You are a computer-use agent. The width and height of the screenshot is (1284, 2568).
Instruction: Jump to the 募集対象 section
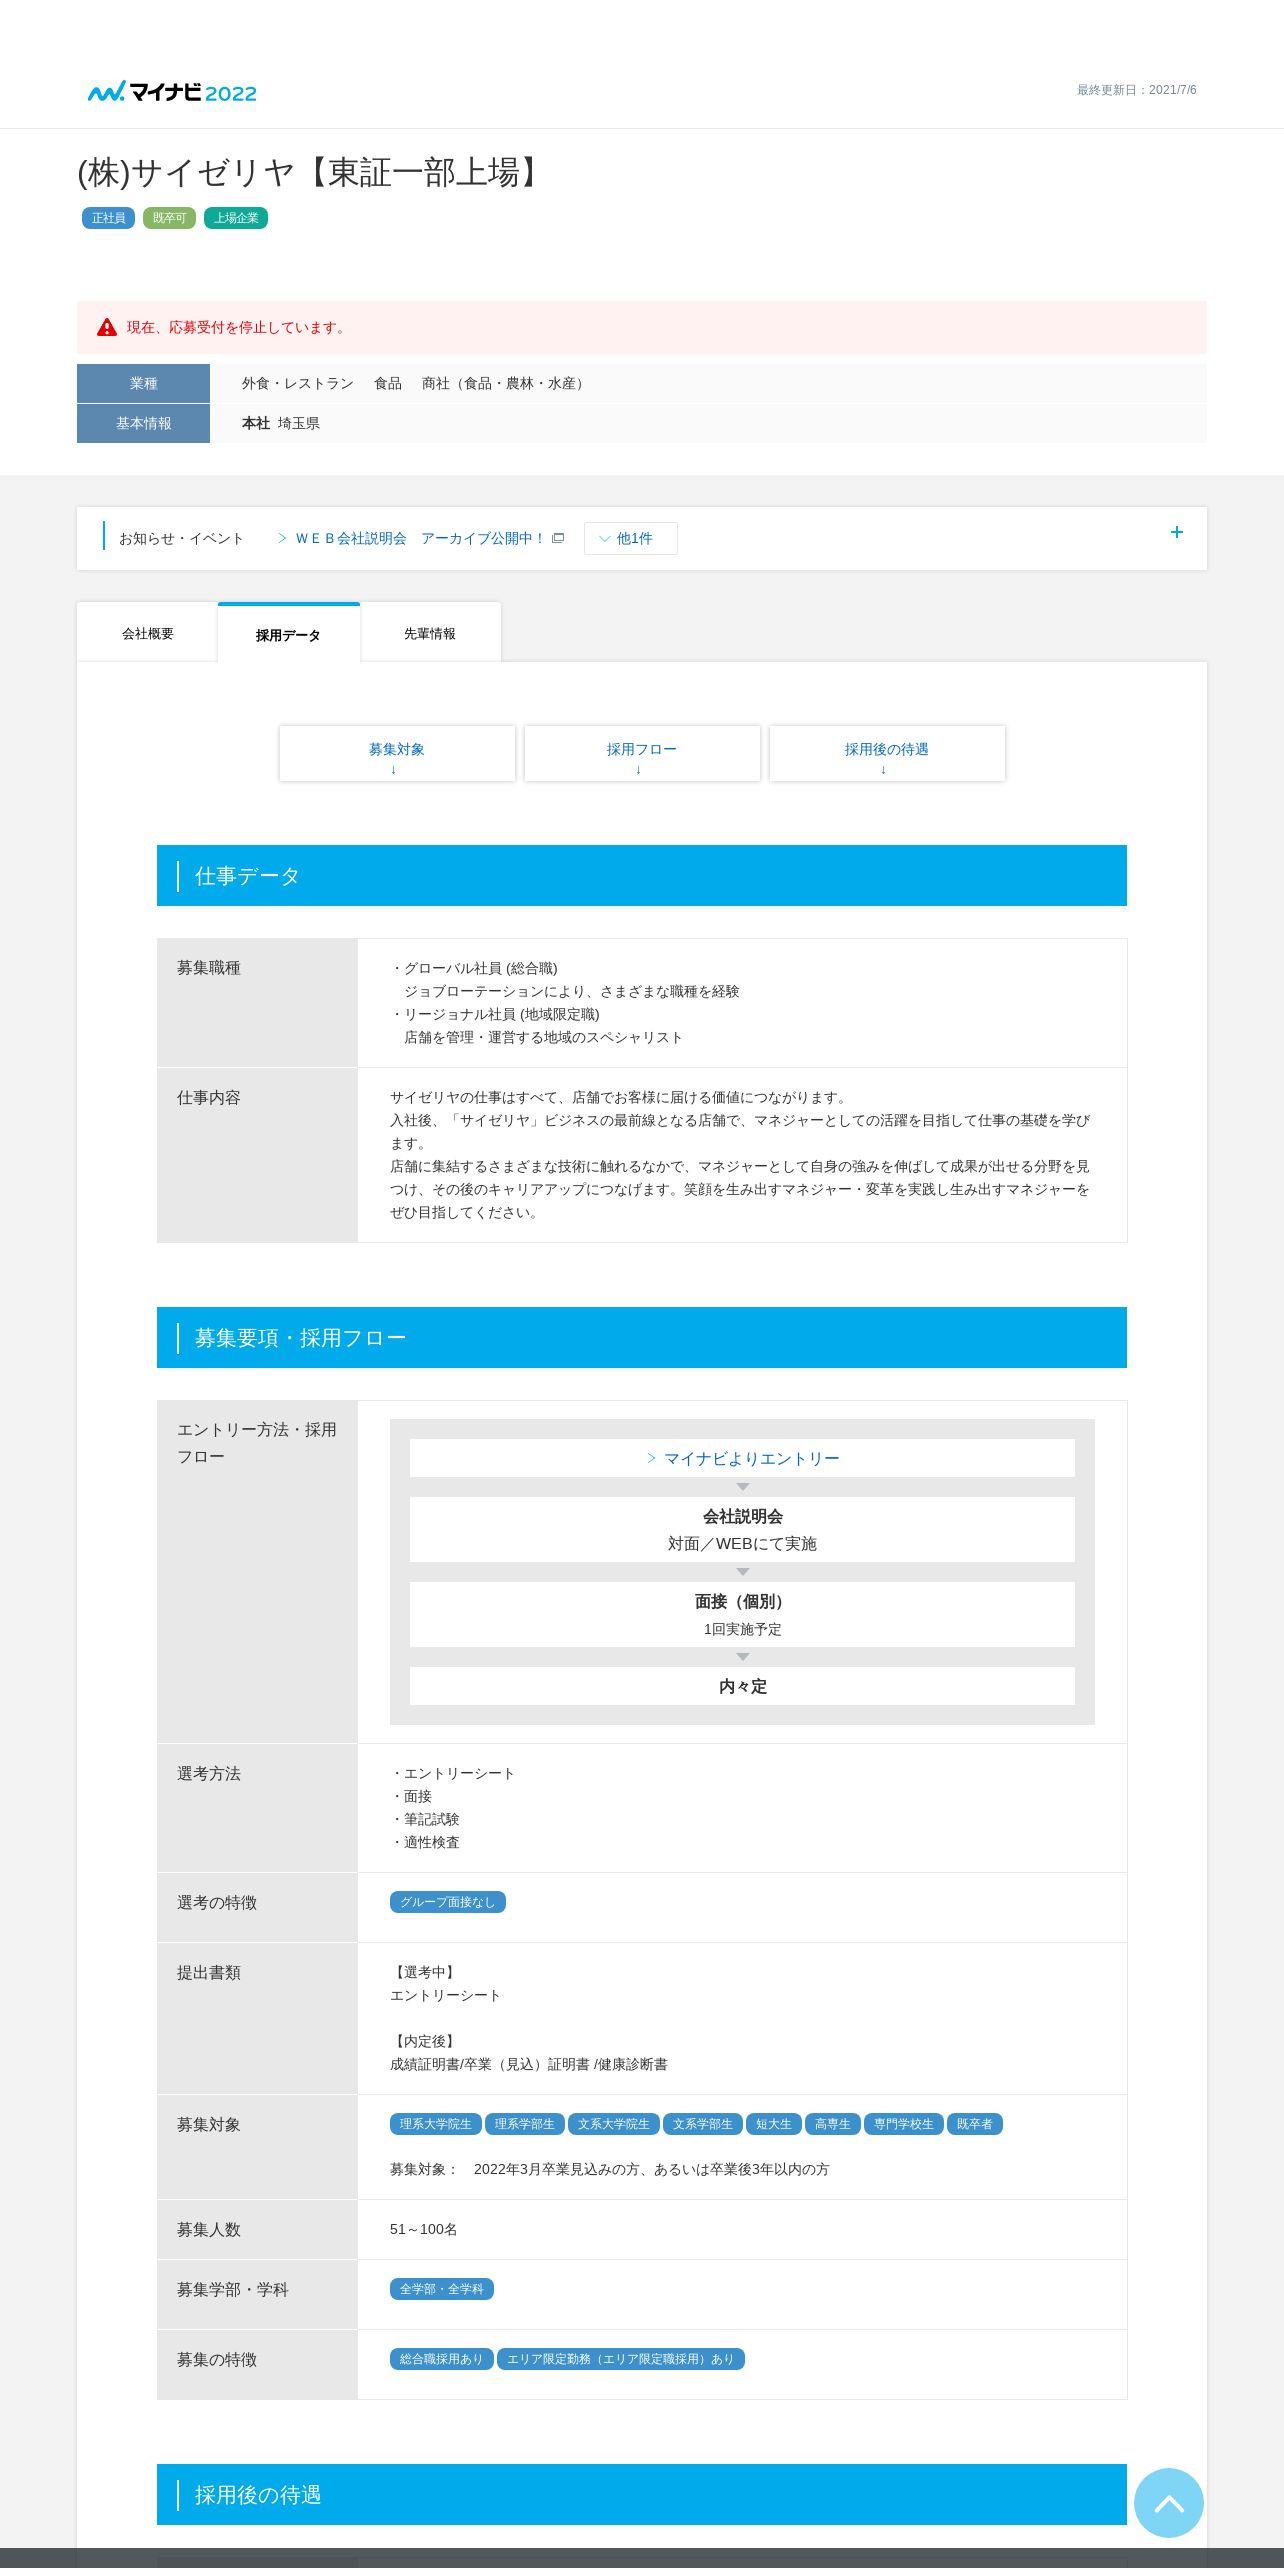(x=397, y=753)
